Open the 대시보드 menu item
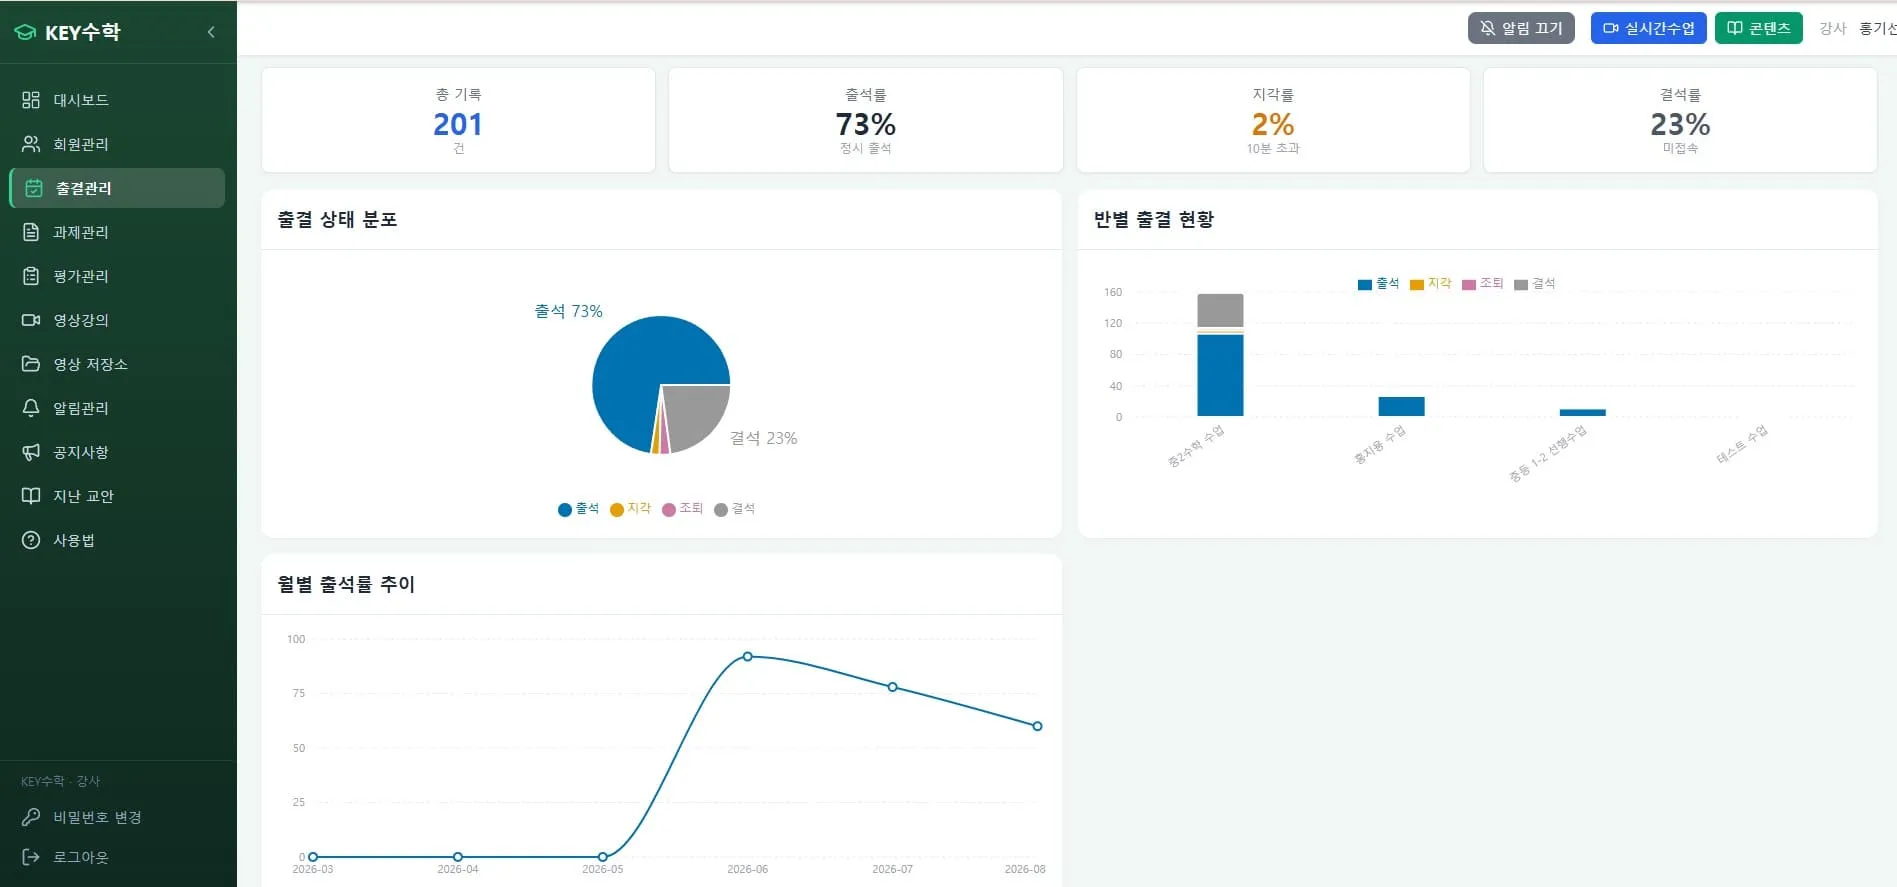 tap(117, 100)
